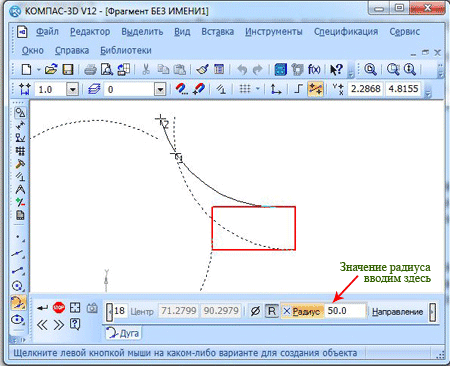450x366 pixels.
Task: Toggle the second magnet disable-snaps icon
Action: point(199,89)
